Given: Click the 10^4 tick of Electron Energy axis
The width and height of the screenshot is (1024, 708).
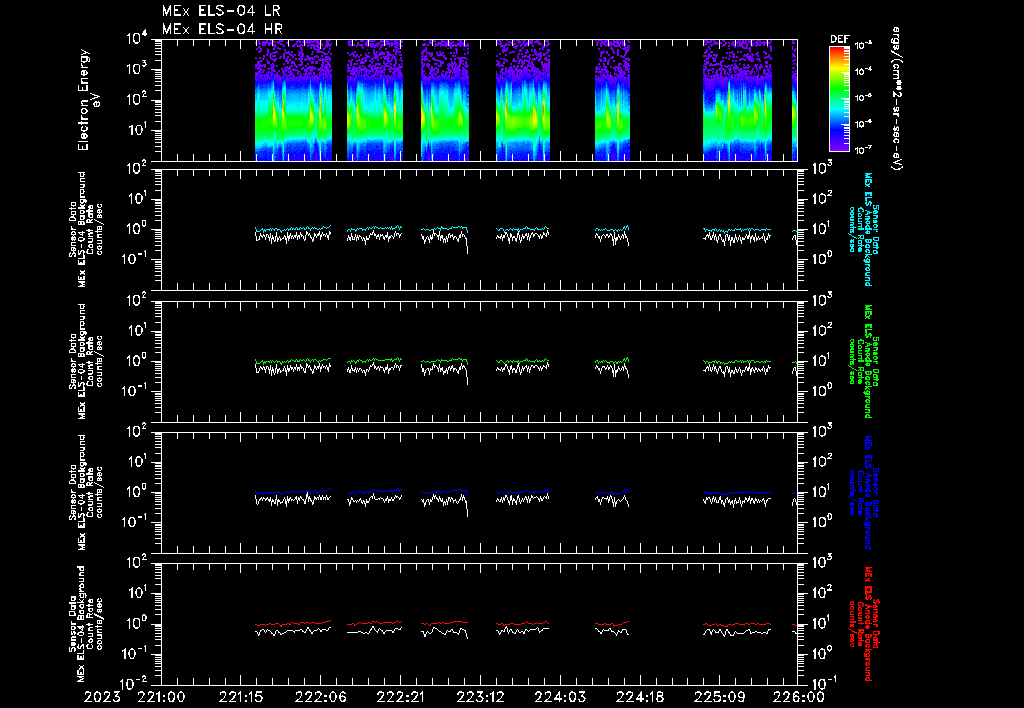Looking at the screenshot, I should click(136, 39).
